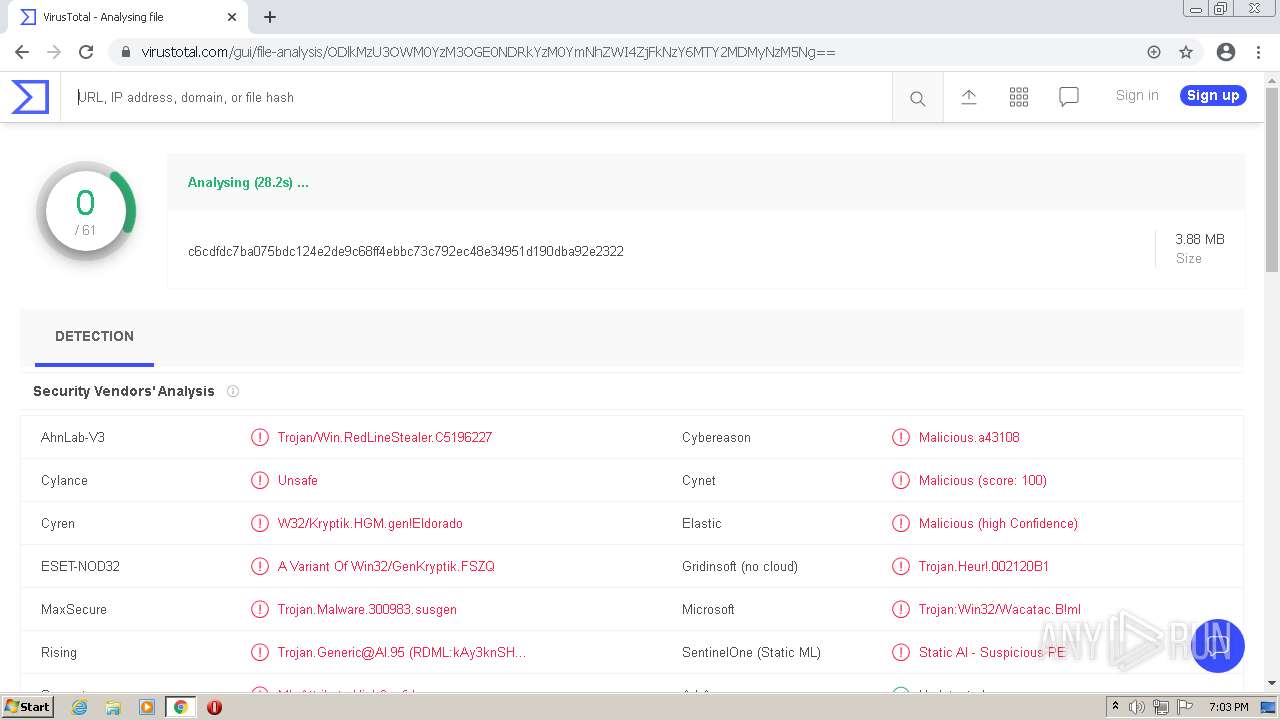The height and width of the screenshot is (720, 1280).
Task: Click the Elastic alert icon
Action: coord(901,523)
